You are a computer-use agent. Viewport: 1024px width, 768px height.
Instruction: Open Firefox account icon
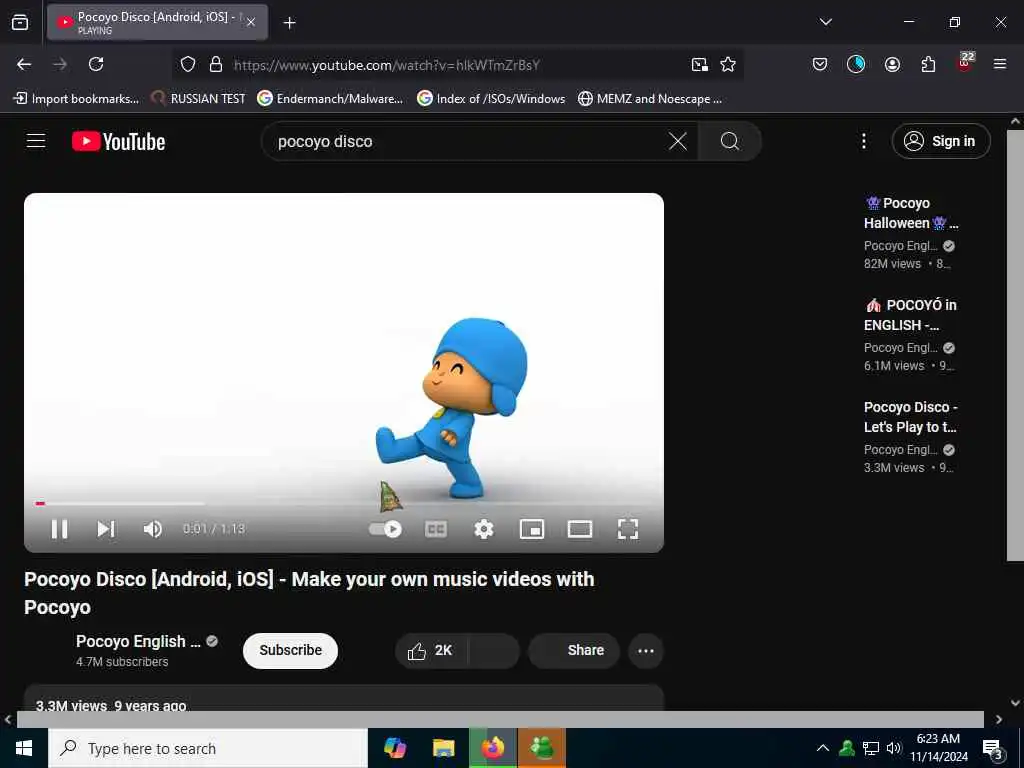tap(892, 64)
